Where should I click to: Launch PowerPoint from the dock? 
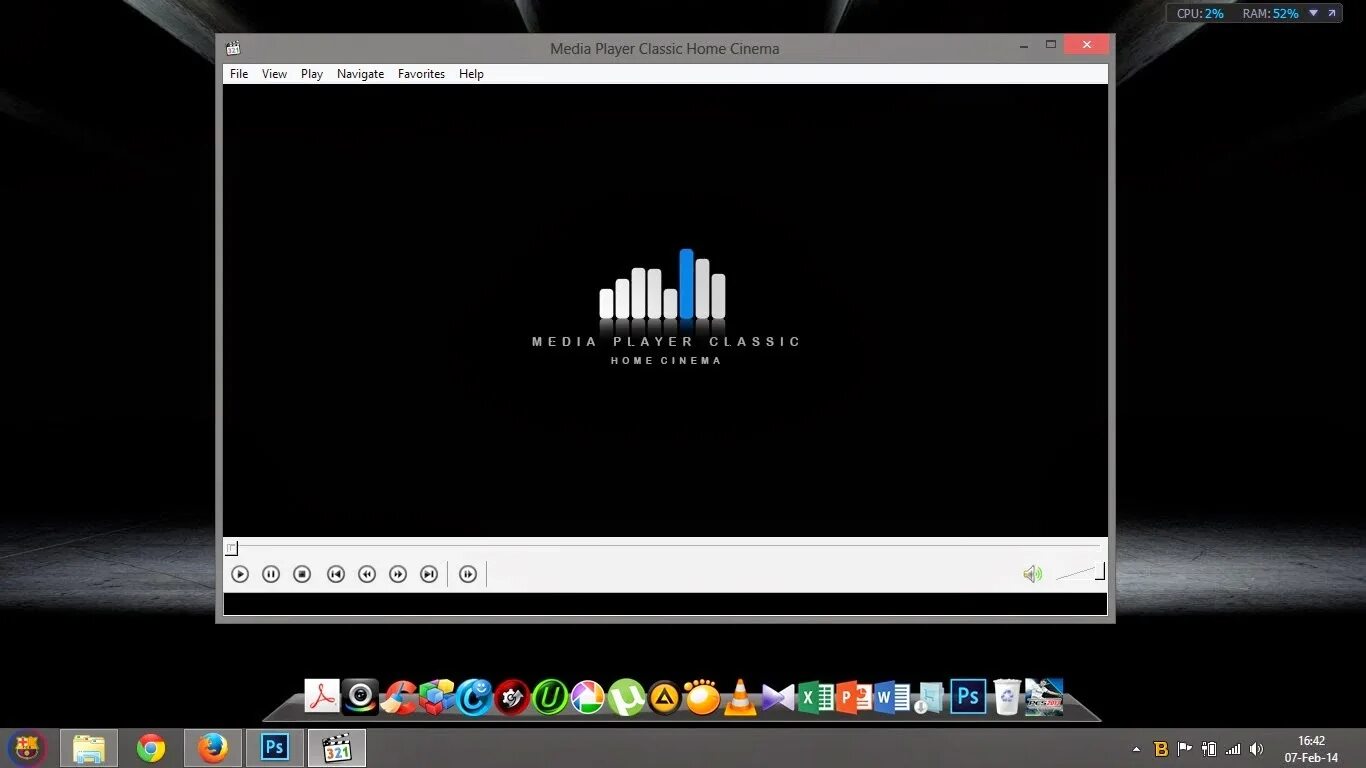(854, 696)
